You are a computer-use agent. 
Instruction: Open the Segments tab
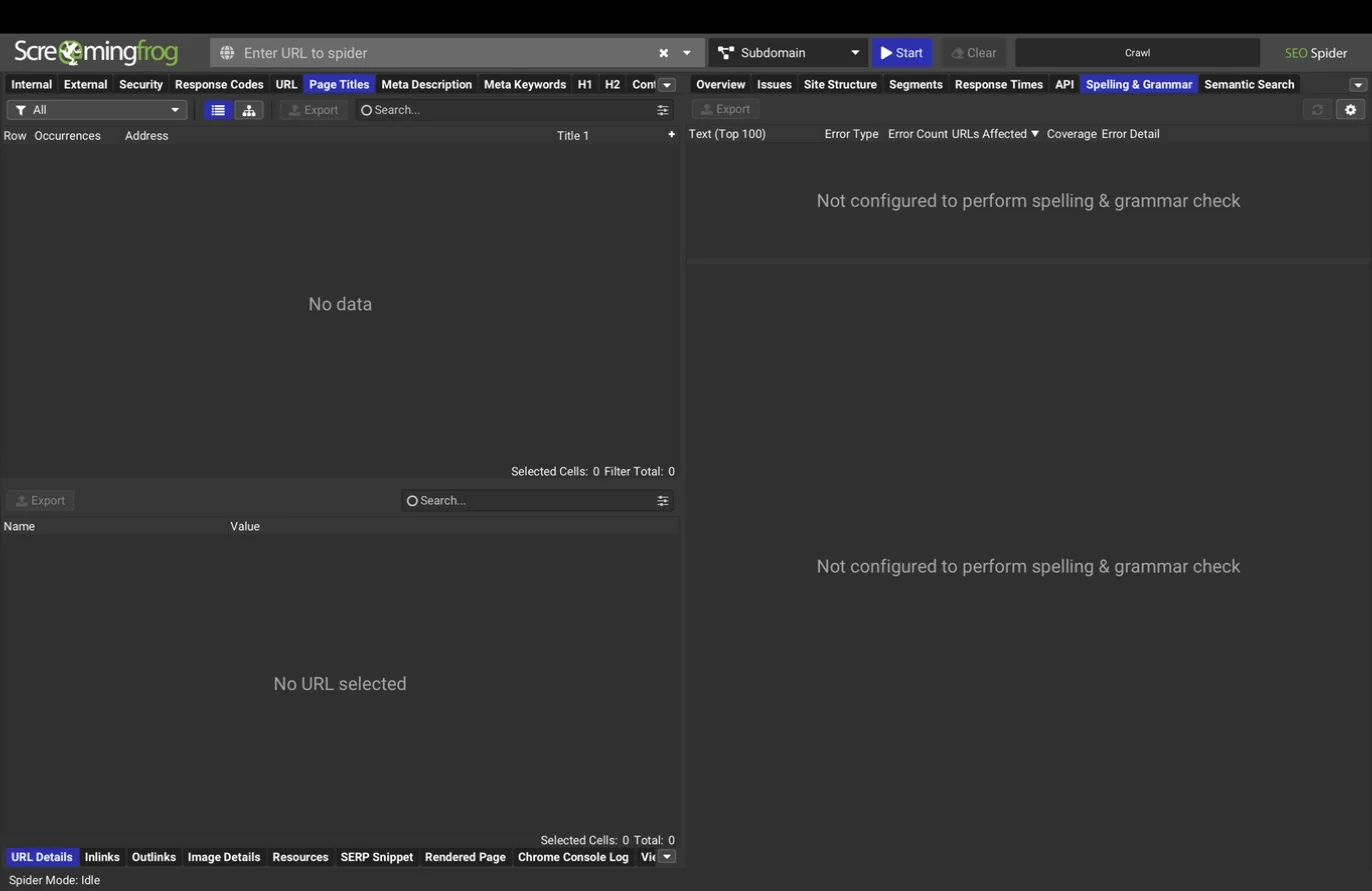916,85
